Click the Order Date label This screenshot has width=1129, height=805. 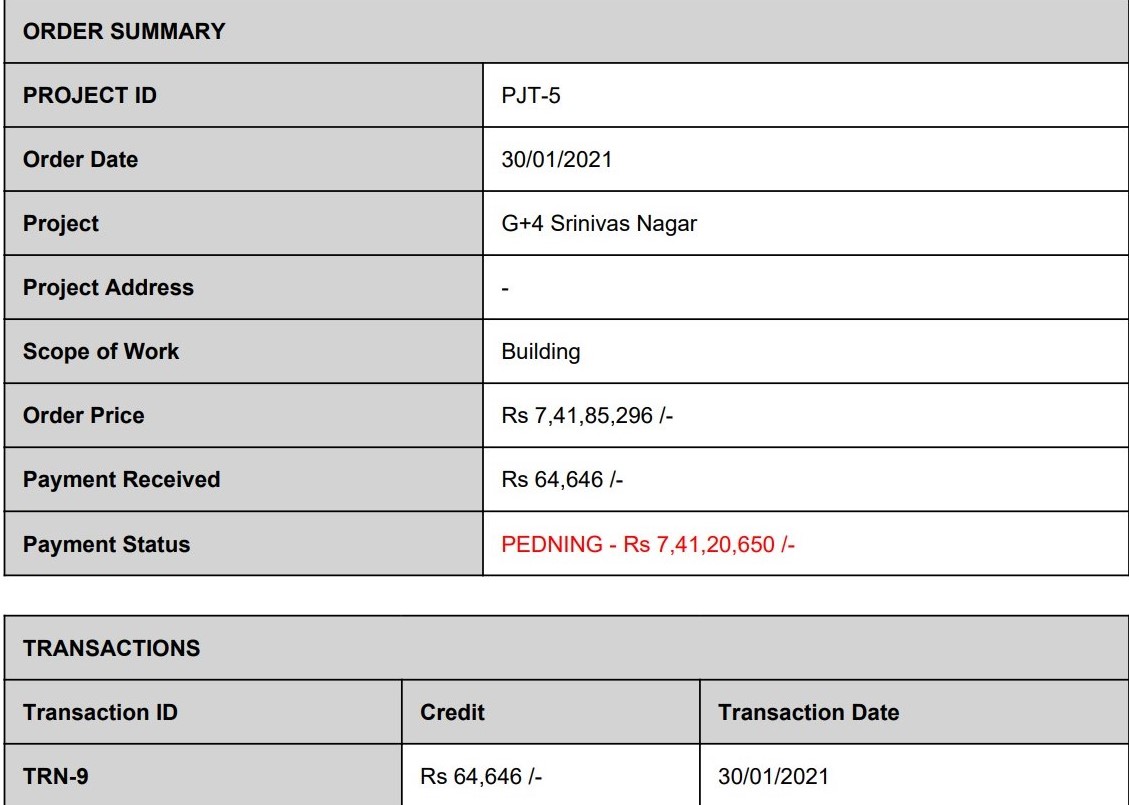pyautogui.click(x=81, y=159)
